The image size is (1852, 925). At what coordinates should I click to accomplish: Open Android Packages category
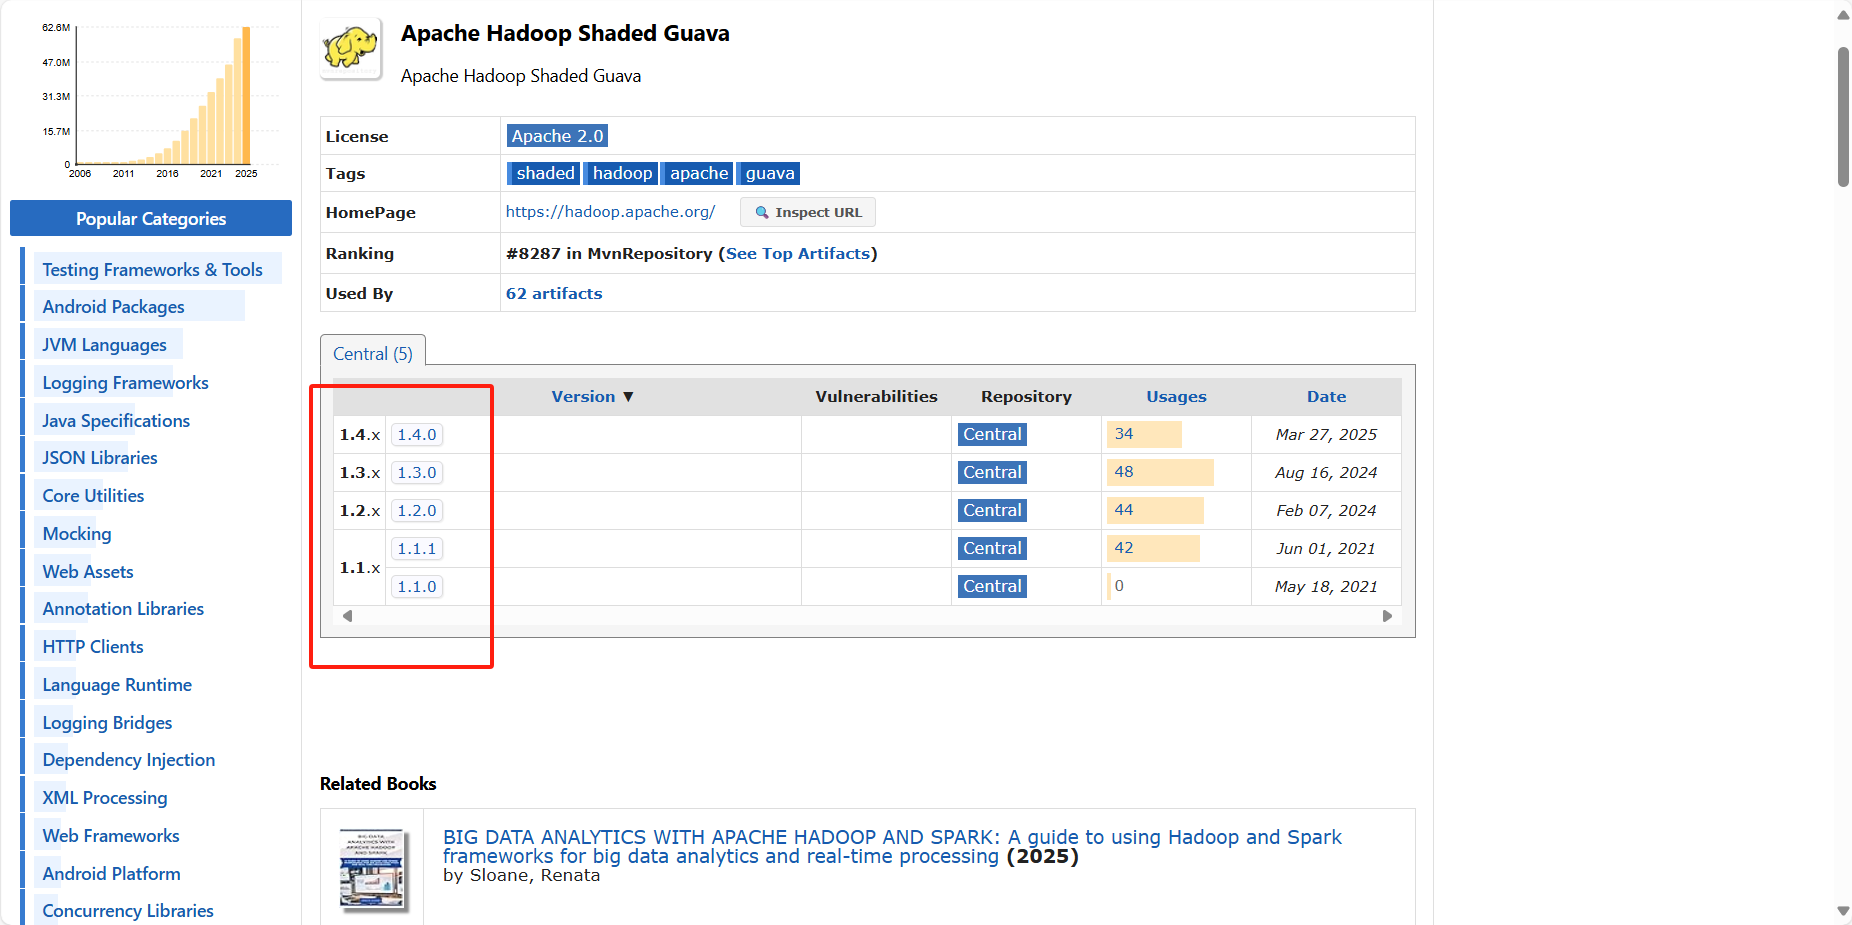coord(113,307)
